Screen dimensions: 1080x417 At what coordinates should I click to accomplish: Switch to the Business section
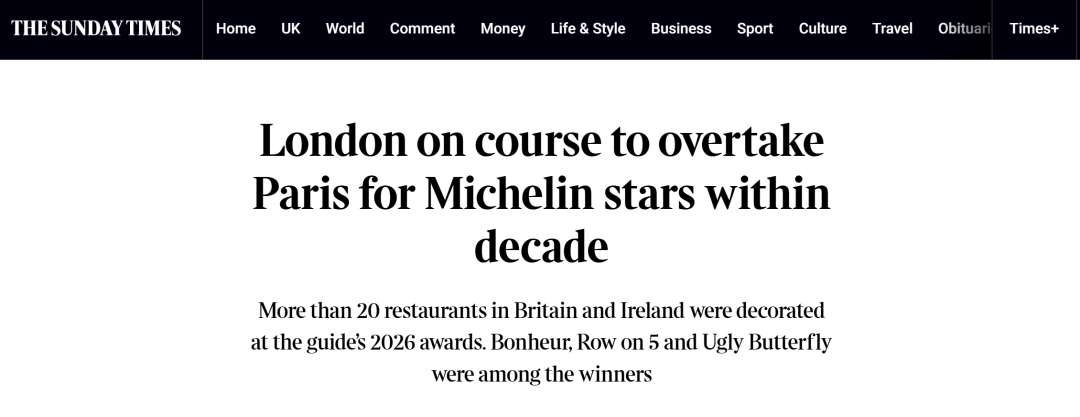tap(681, 28)
